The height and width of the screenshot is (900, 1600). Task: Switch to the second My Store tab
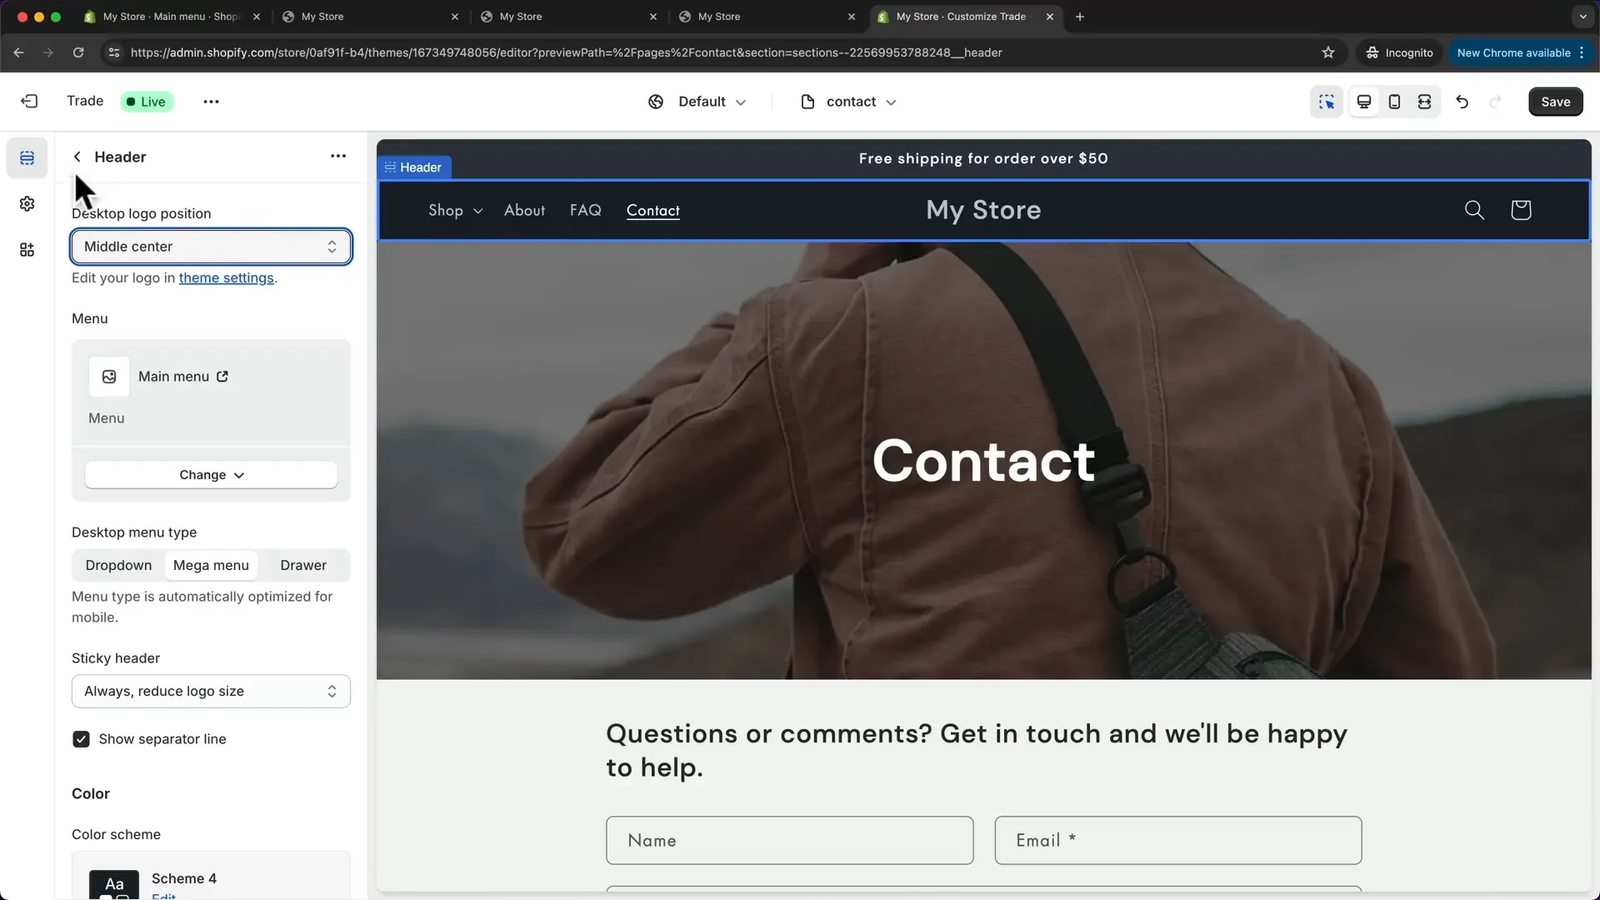520,16
